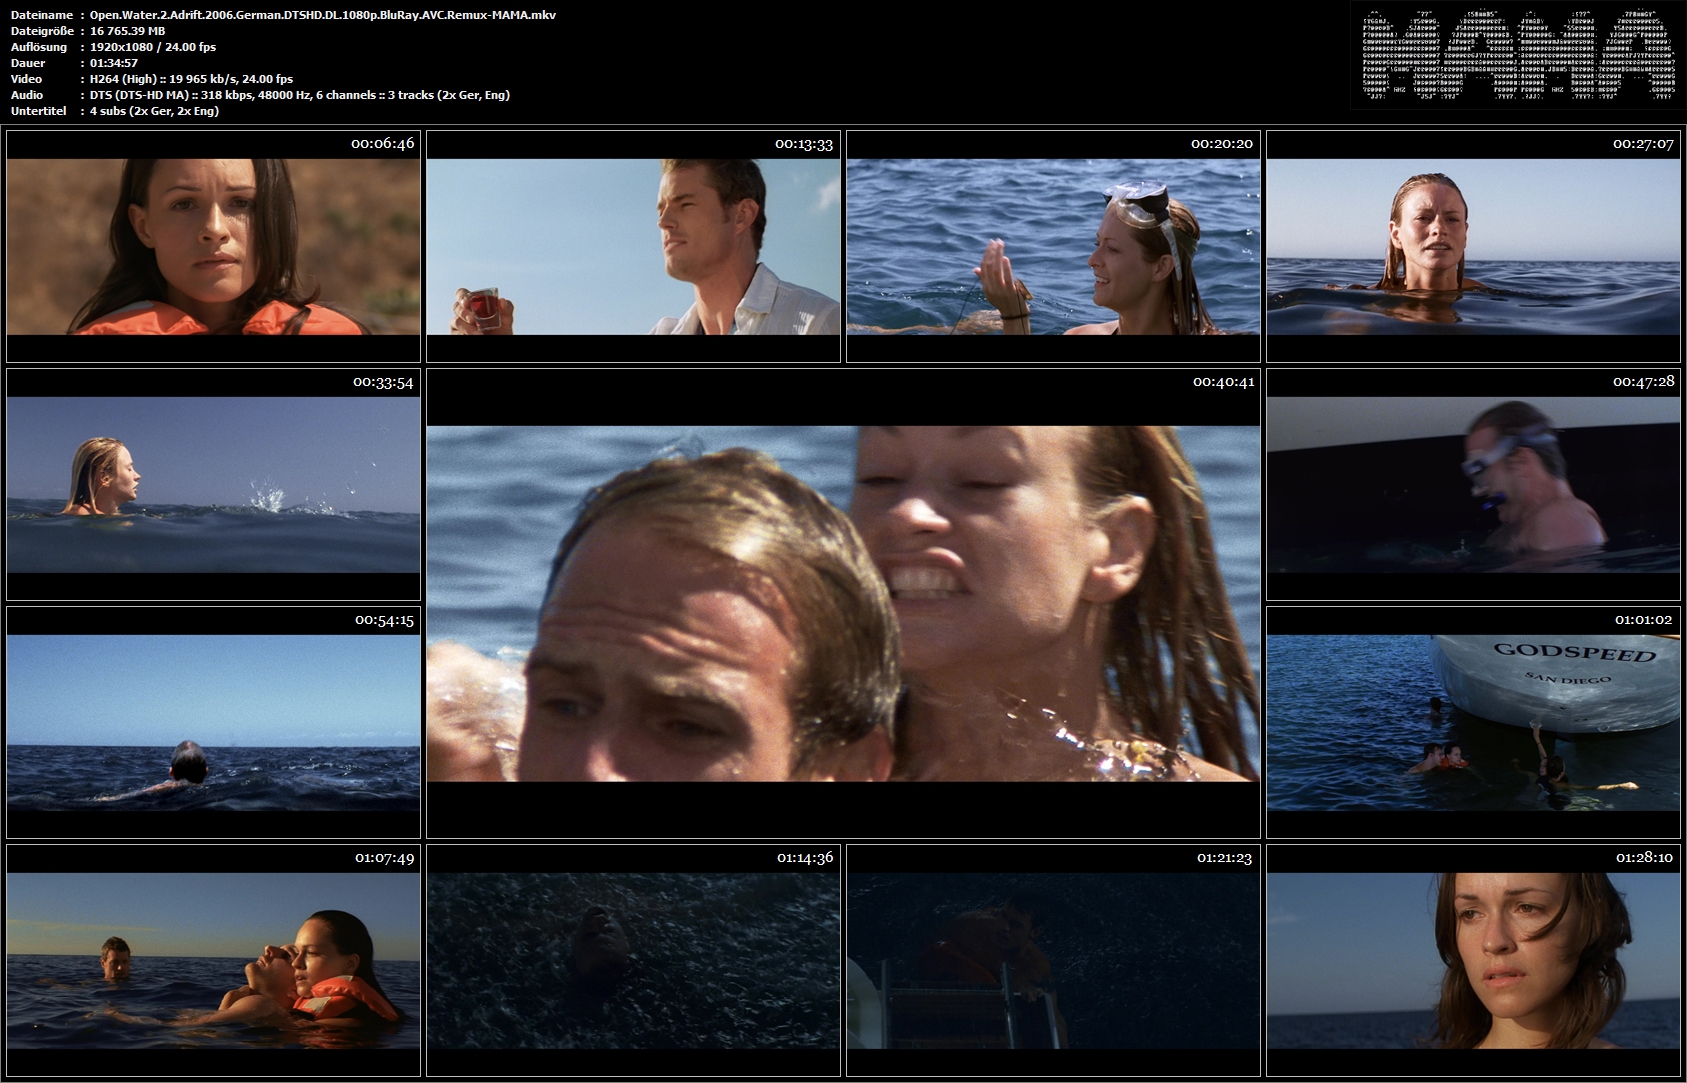Select the 00:54:15 timestamp text
Viewport: 1687px width, 1083px height.
(384, 620)
